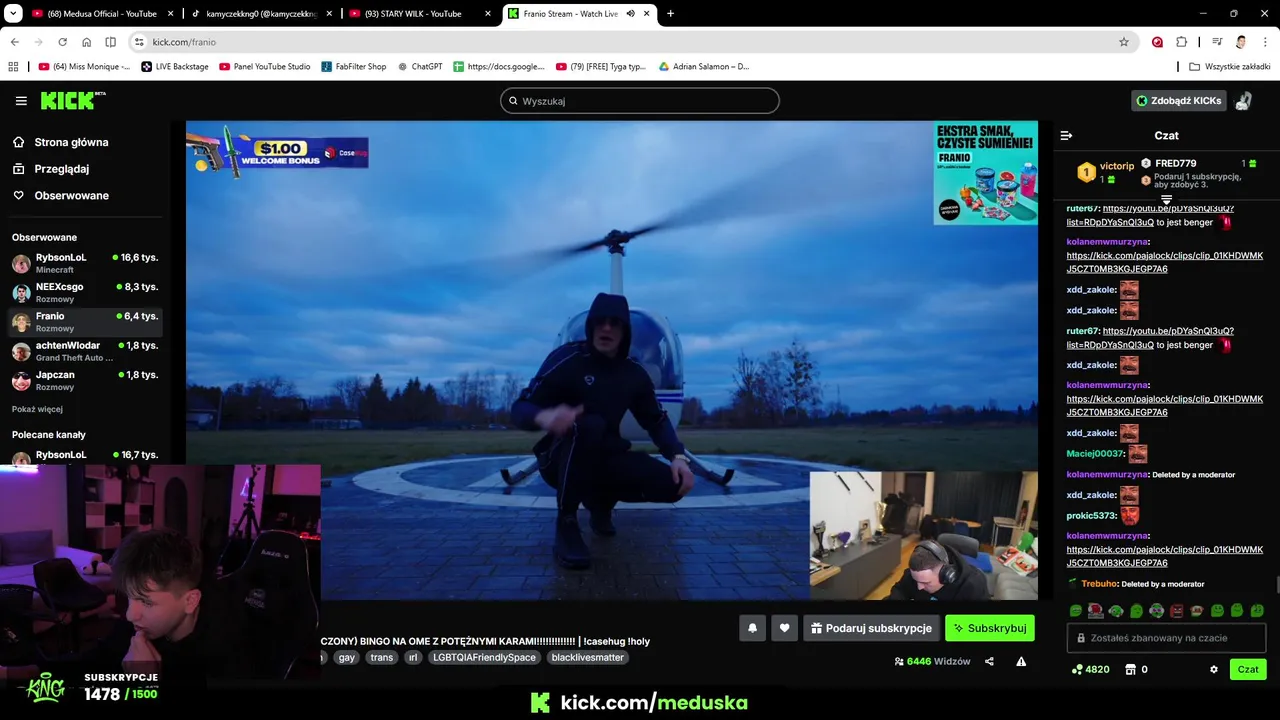
Task: Open a new Chrome tab
Action: pos(670,14)
